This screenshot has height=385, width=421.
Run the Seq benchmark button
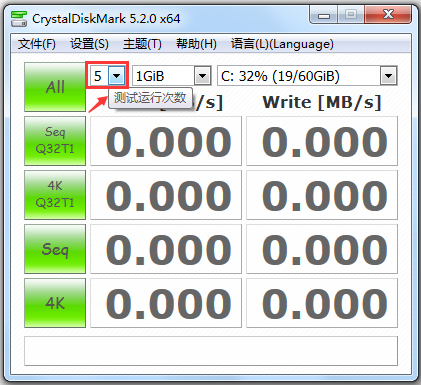point(55,249)
